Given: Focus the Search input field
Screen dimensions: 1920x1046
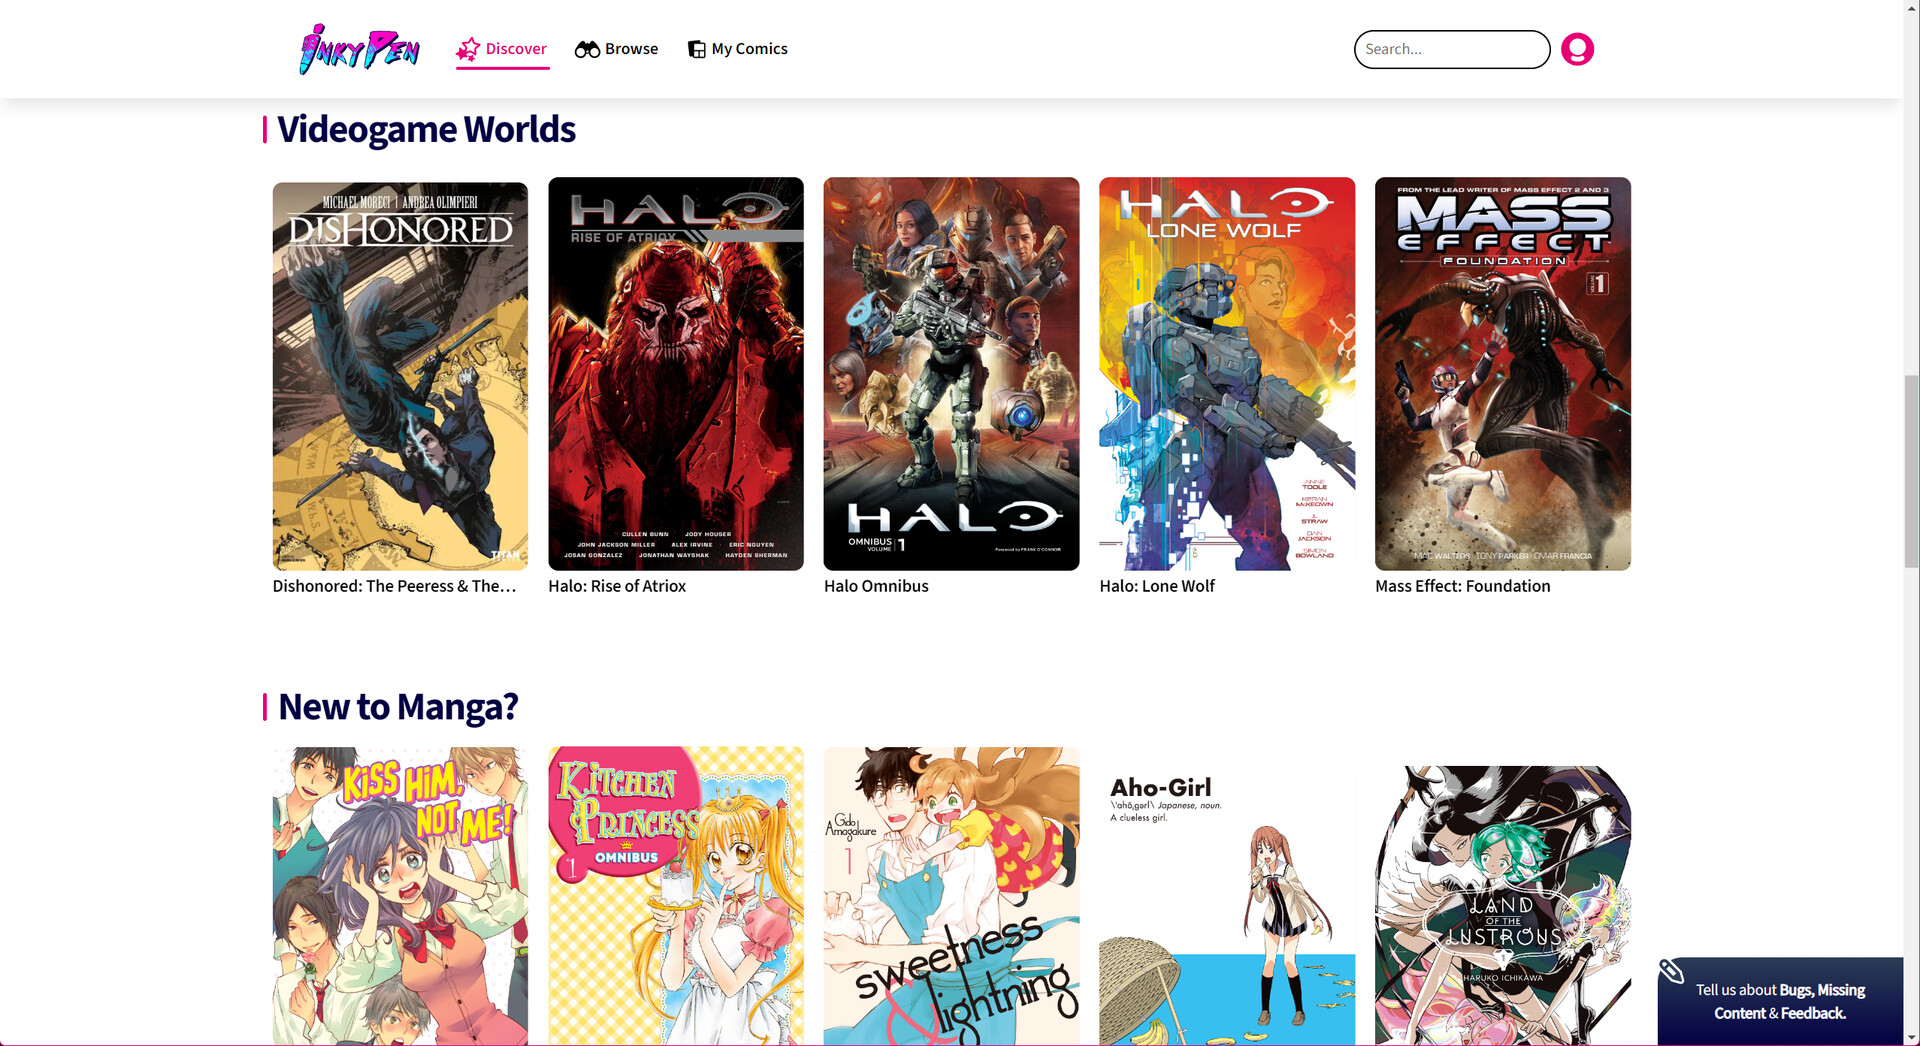Looking at the screenshot, I should coord(1452,49).
